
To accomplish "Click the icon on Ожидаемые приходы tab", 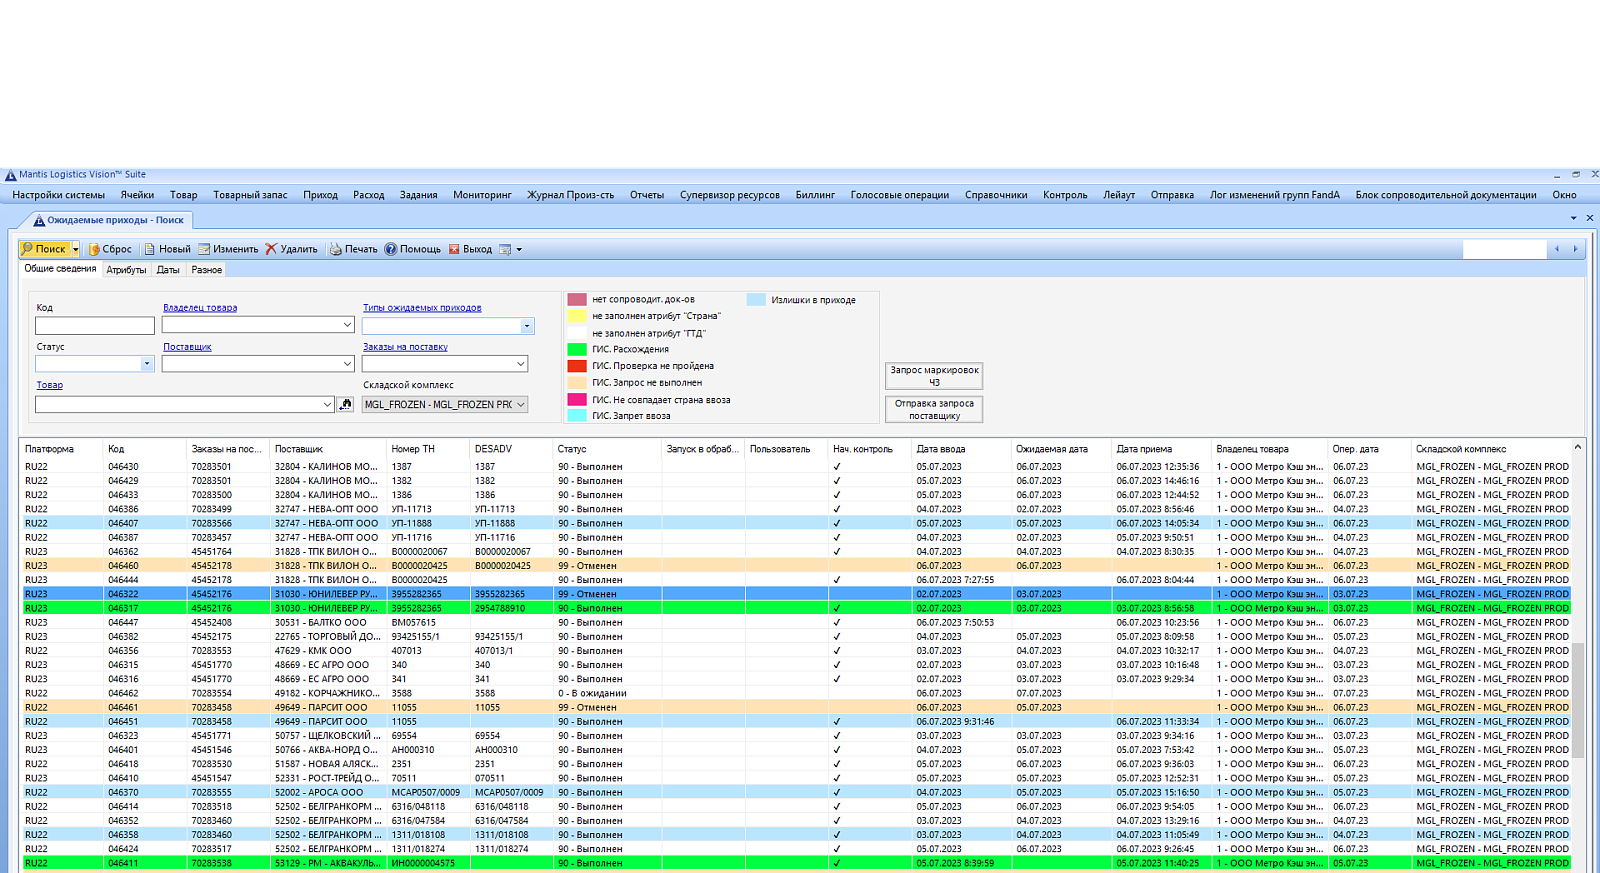I will [x=39, y=220].
